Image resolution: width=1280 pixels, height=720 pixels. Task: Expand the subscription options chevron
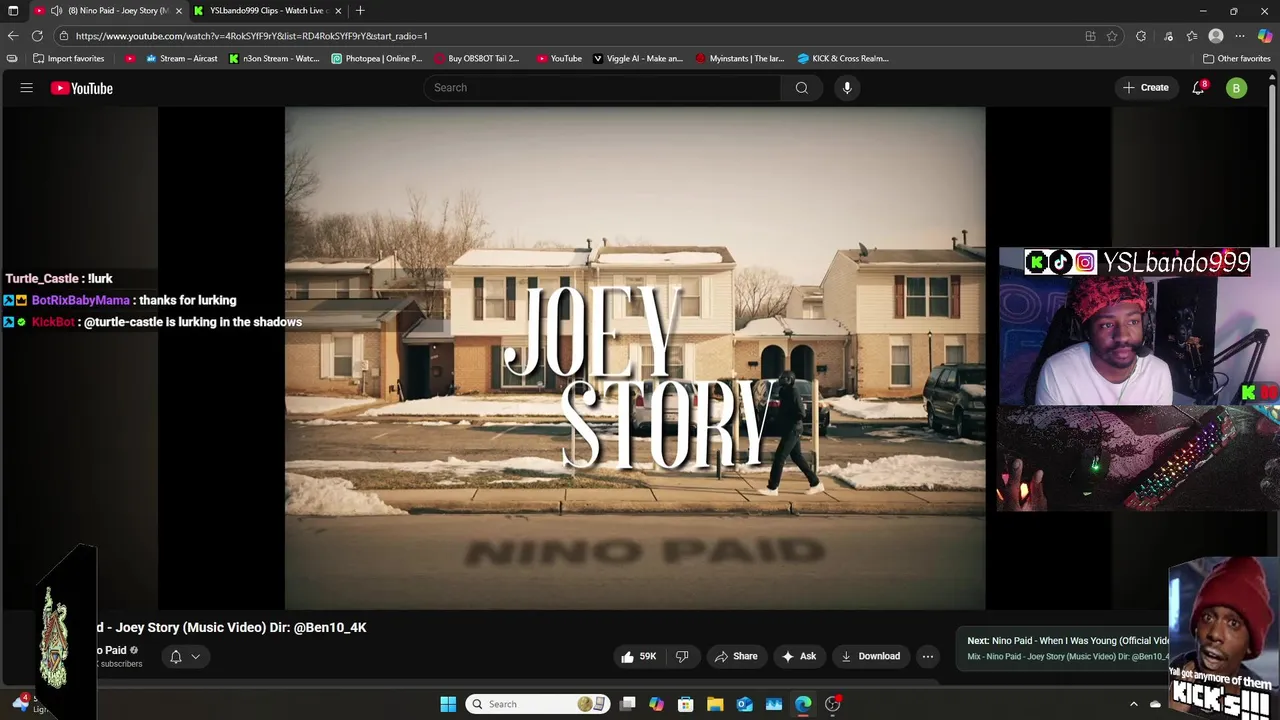coord(196,657)
